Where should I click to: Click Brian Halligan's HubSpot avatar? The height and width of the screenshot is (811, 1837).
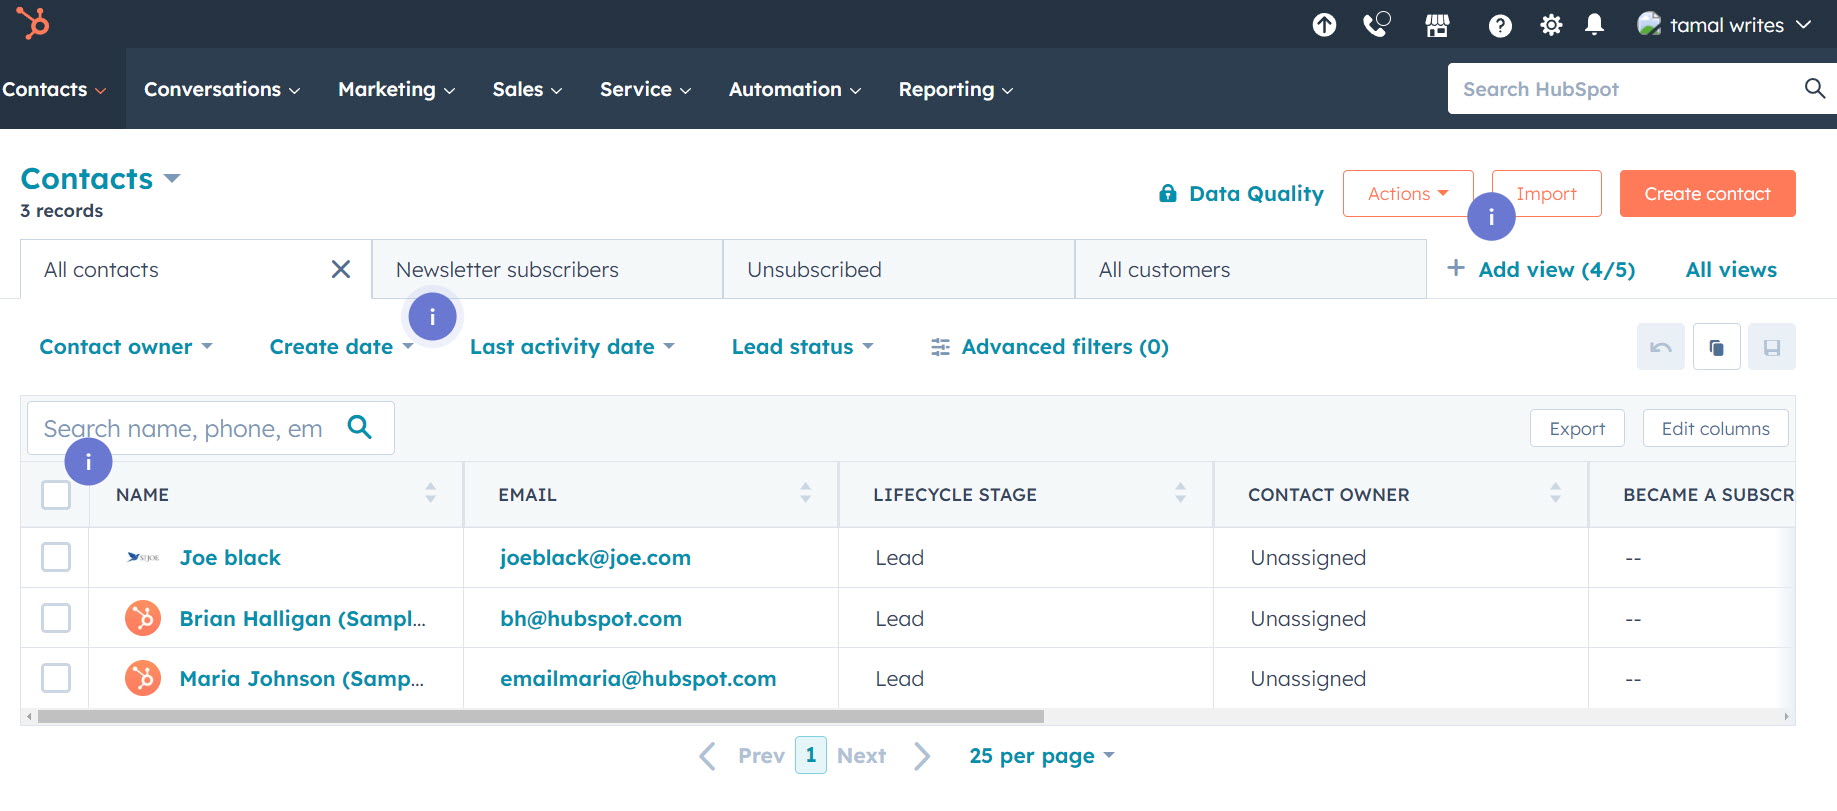point(143,618)
